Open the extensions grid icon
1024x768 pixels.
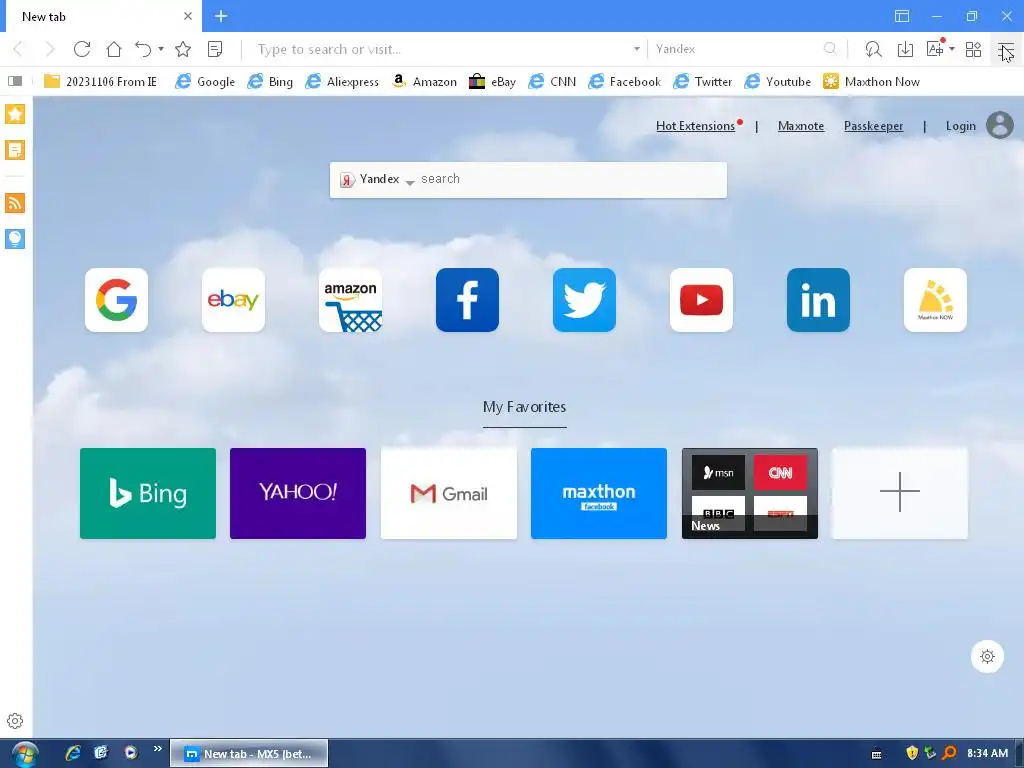point(973,49)
